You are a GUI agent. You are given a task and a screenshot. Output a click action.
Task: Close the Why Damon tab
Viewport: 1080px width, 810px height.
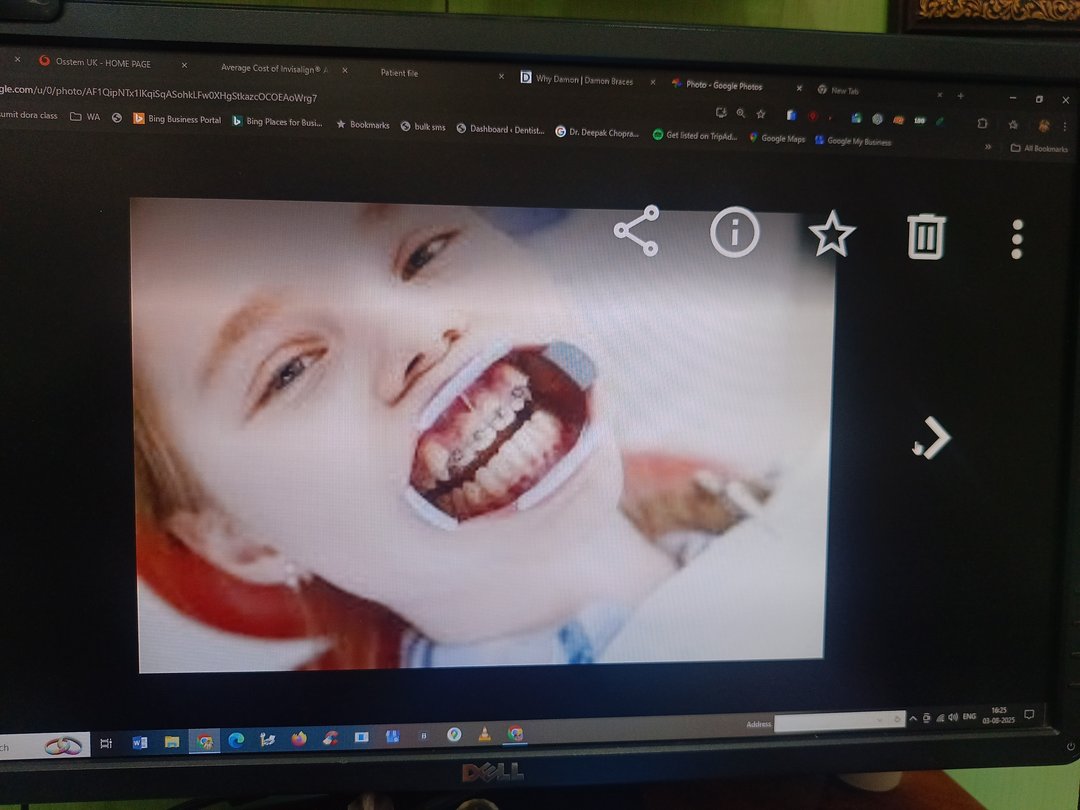pos(652,82)
